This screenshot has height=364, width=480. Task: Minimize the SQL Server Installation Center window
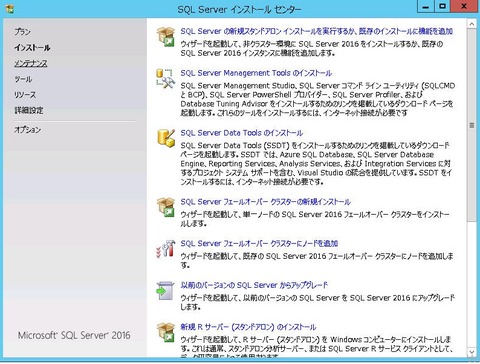click(425, 7)
